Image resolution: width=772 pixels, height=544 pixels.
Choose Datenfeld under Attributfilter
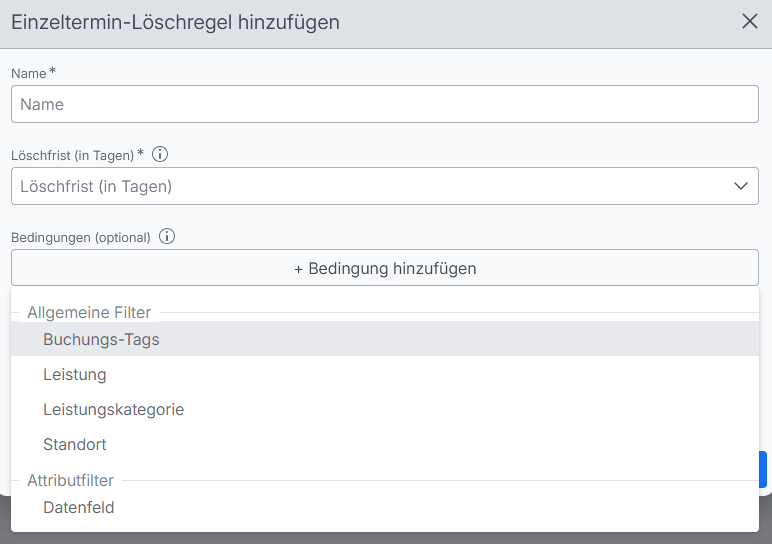[79, 507]
